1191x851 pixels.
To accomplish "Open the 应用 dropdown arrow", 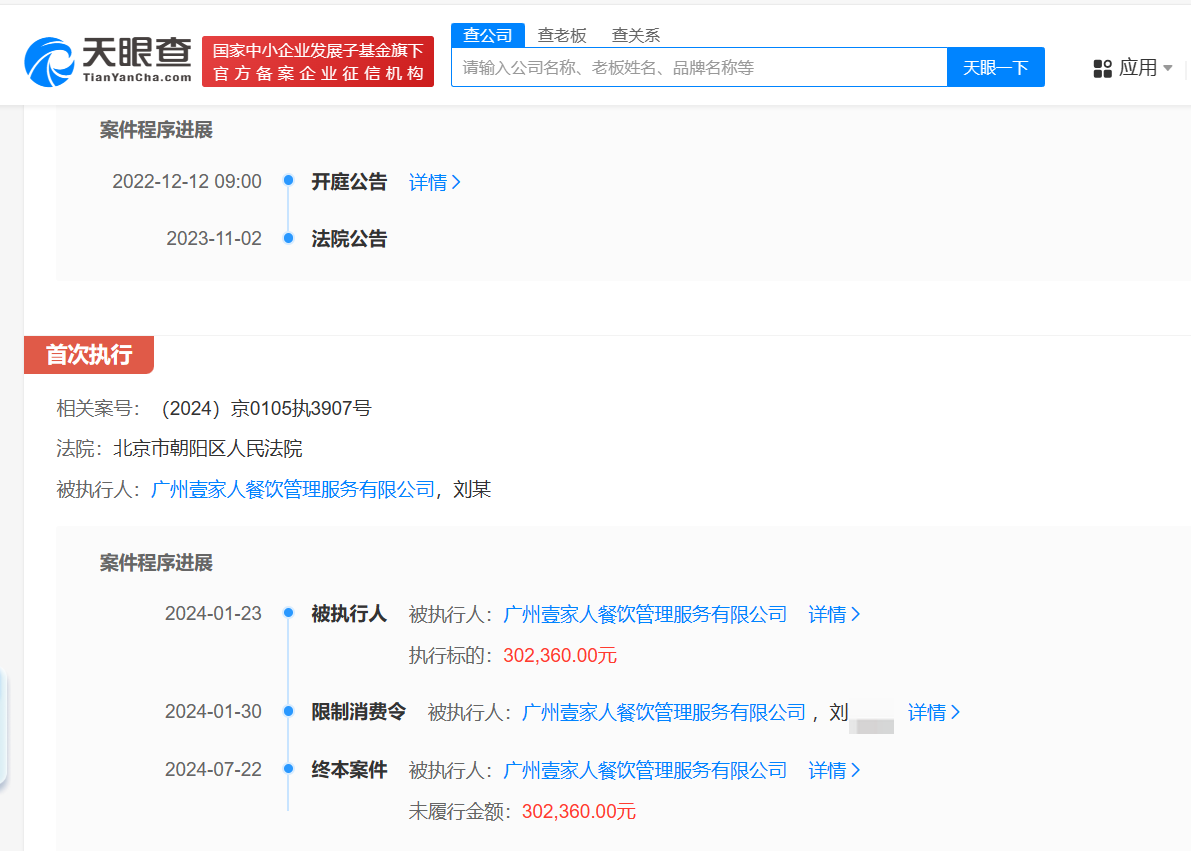I will pos(1167,68).
